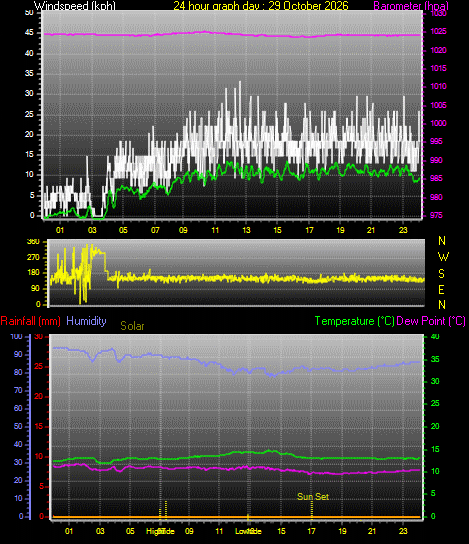Select the Temperature (°C) legend label
This screenshot has width=469, height=544.
coord(355,321)
